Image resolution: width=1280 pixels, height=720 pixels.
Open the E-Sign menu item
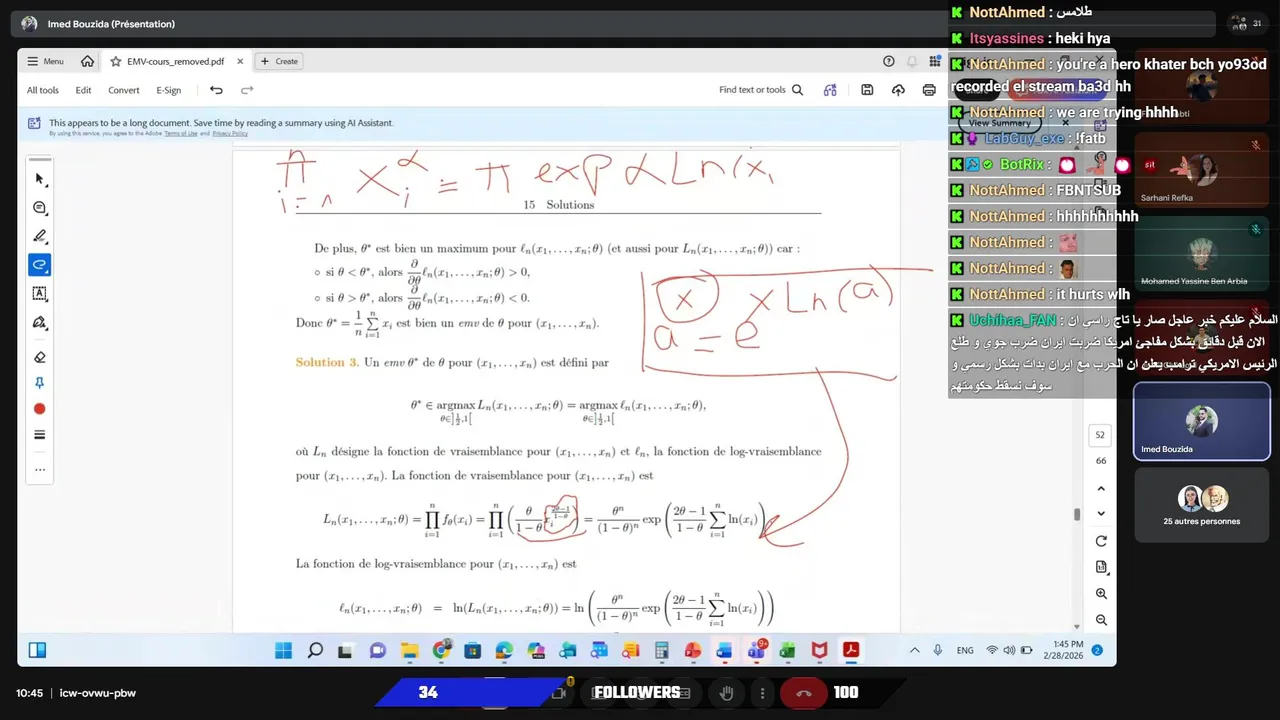tap(169, 90)
